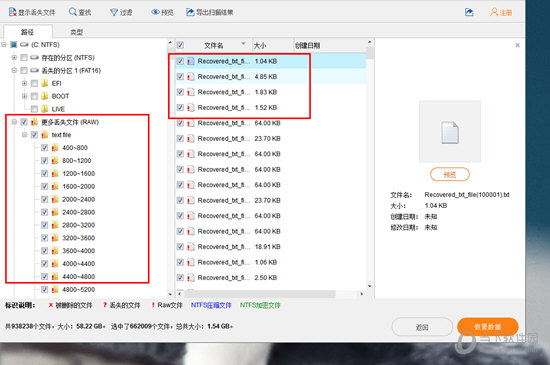Expand the existing partition (NTFS) node

tap(14, 58)
